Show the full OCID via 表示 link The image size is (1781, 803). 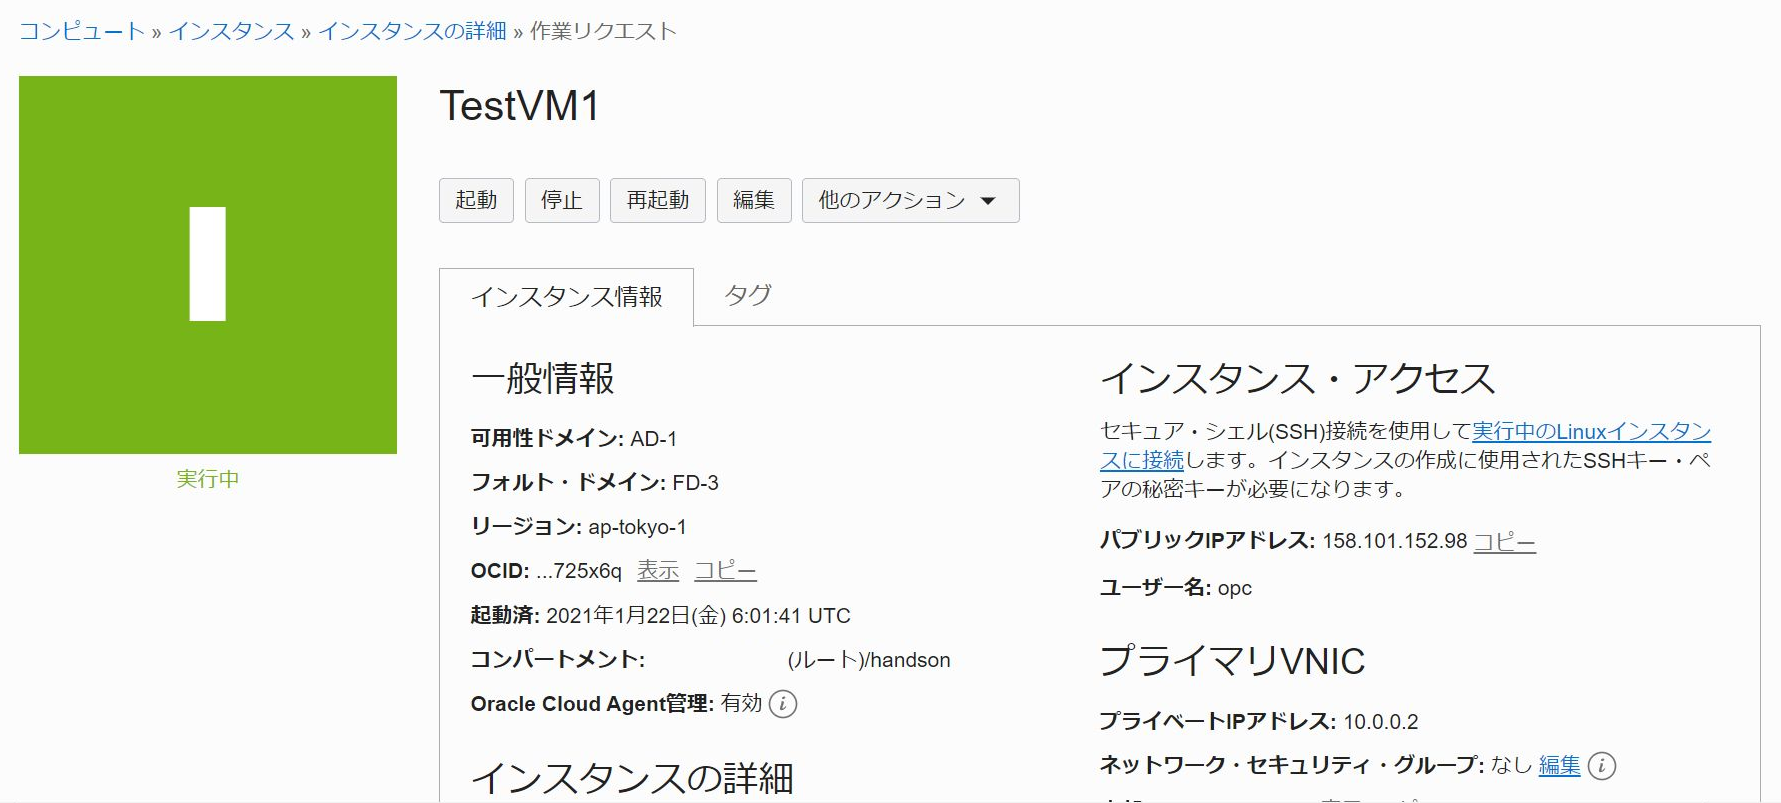[x=657, y=571]
